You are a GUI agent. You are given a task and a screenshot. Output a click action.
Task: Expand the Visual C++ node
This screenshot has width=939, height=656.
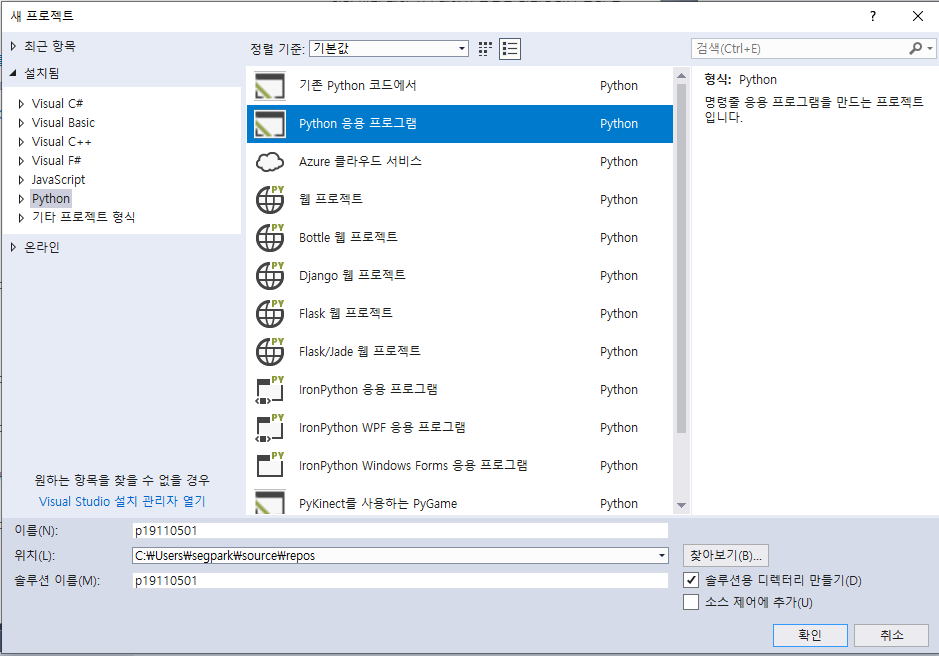click(21, 142)
